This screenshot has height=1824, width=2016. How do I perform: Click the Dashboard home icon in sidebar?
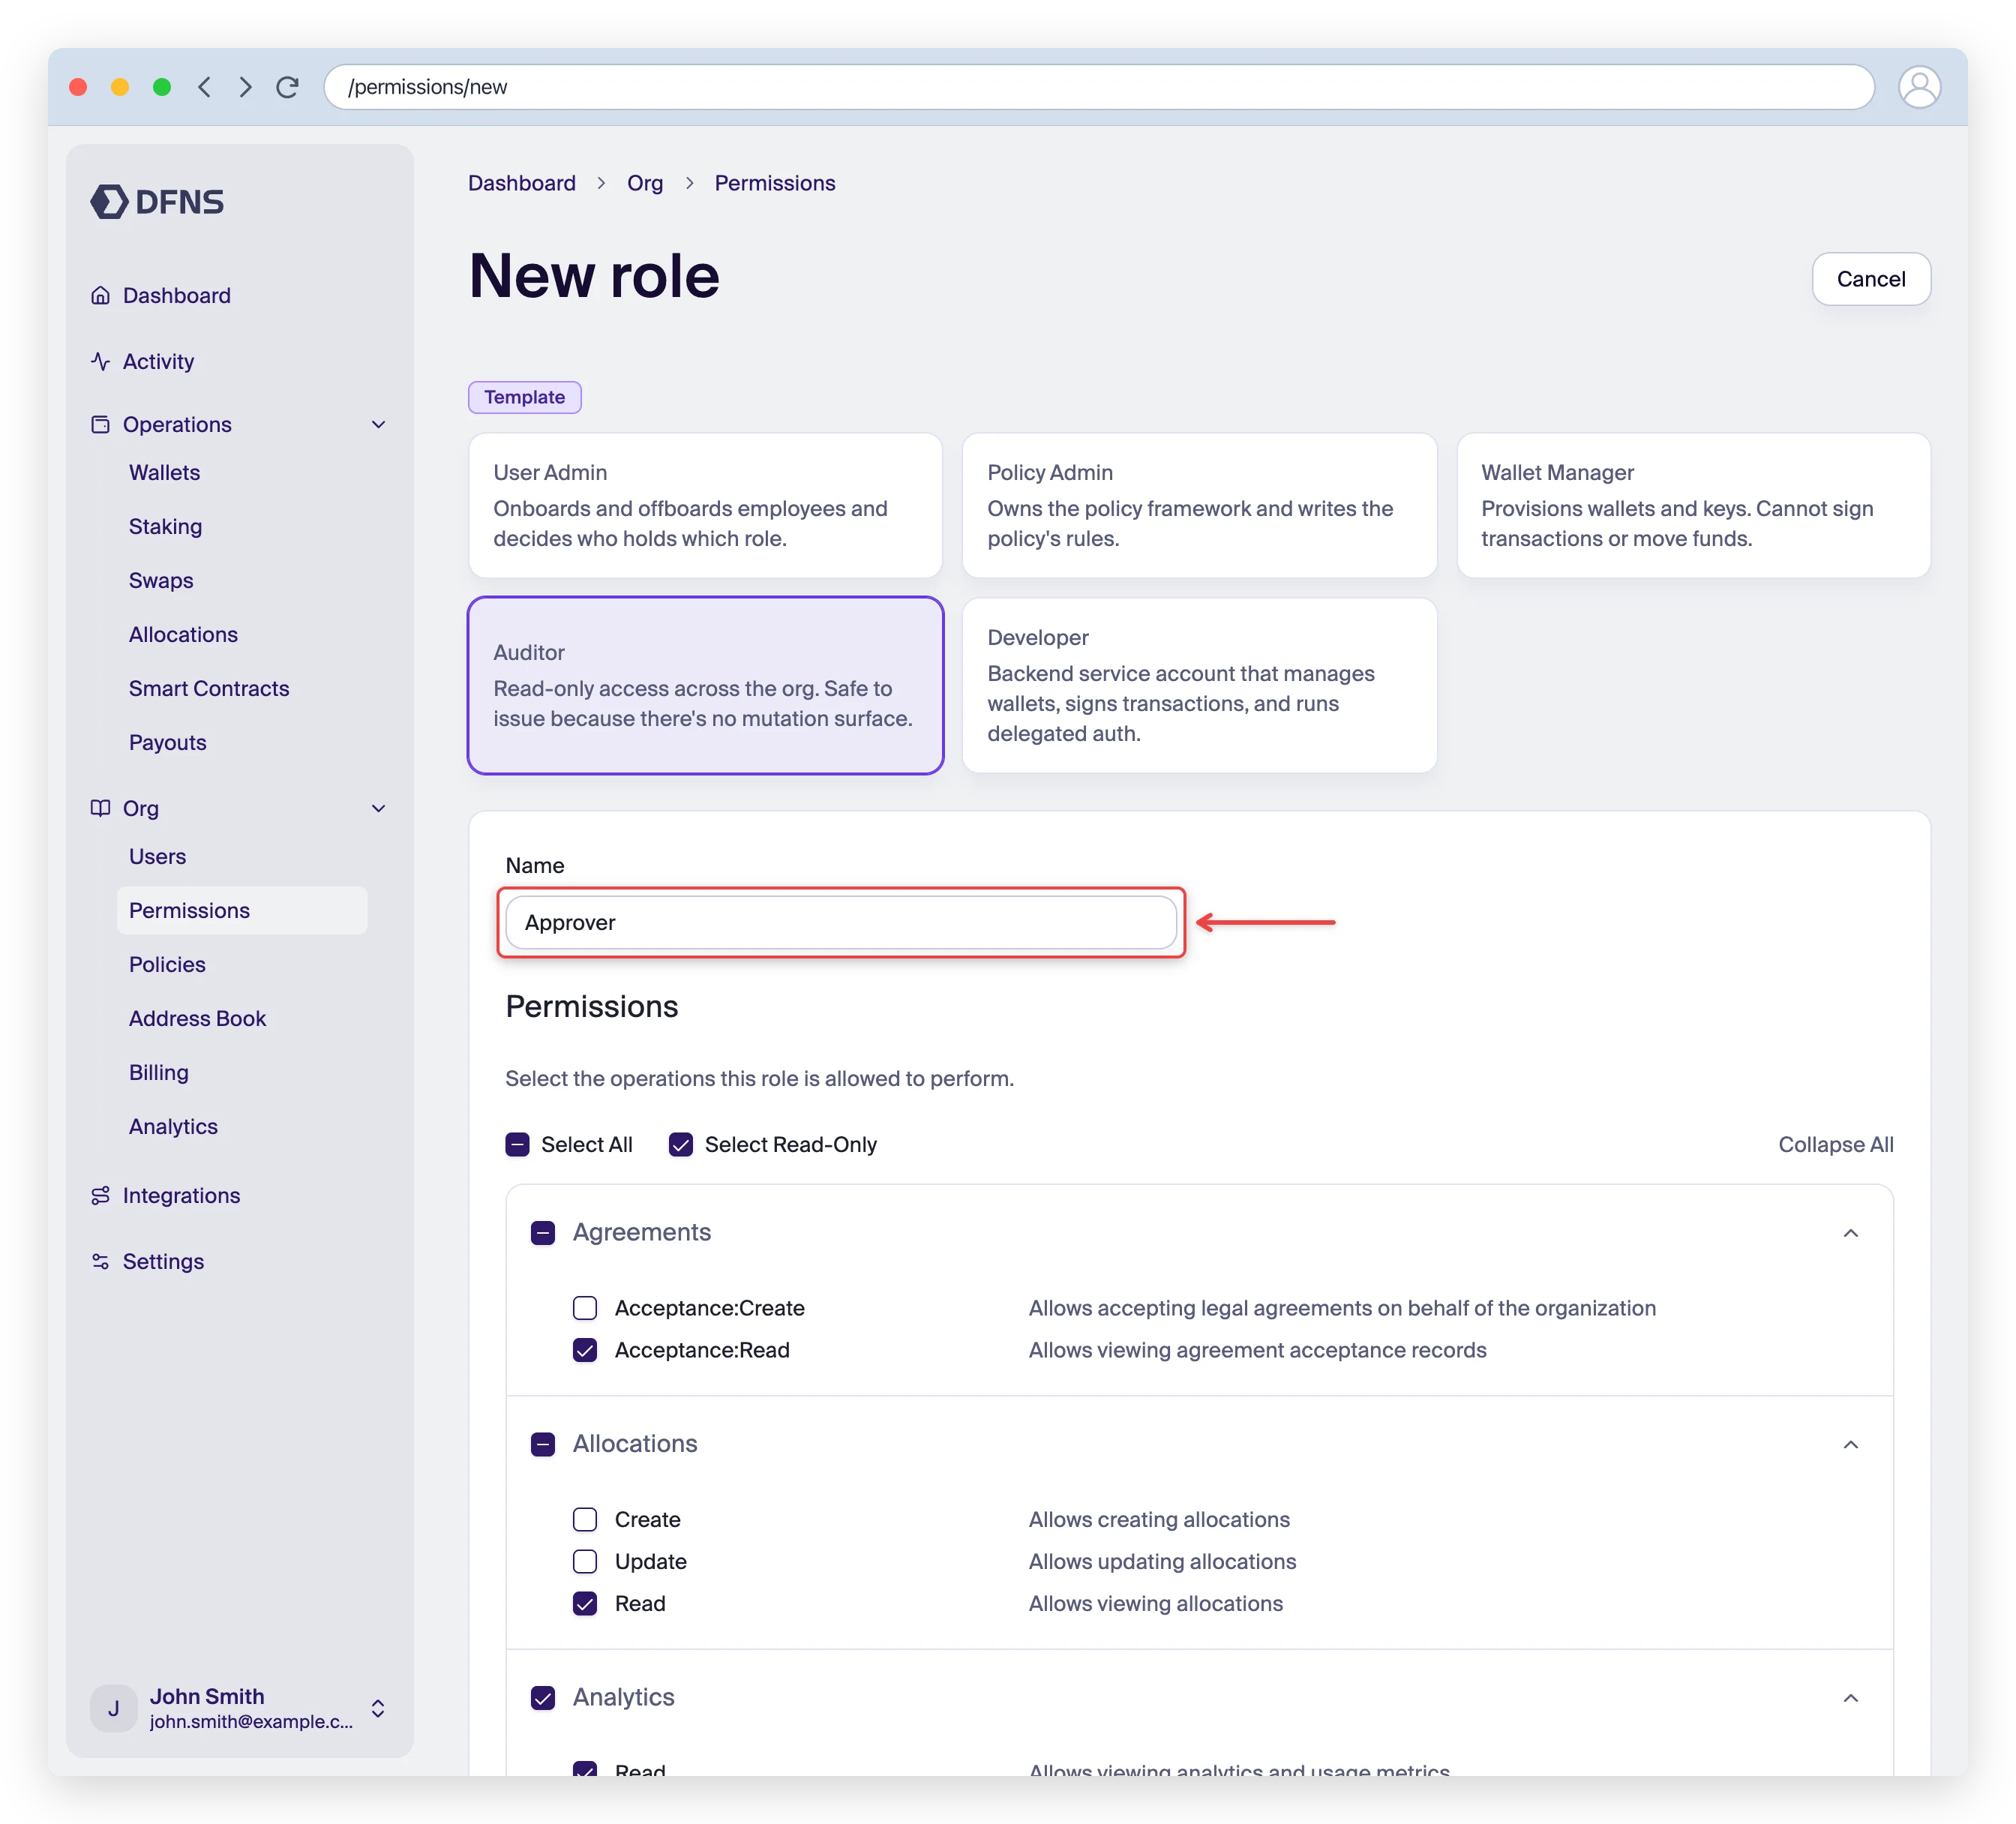click(100, 295)
